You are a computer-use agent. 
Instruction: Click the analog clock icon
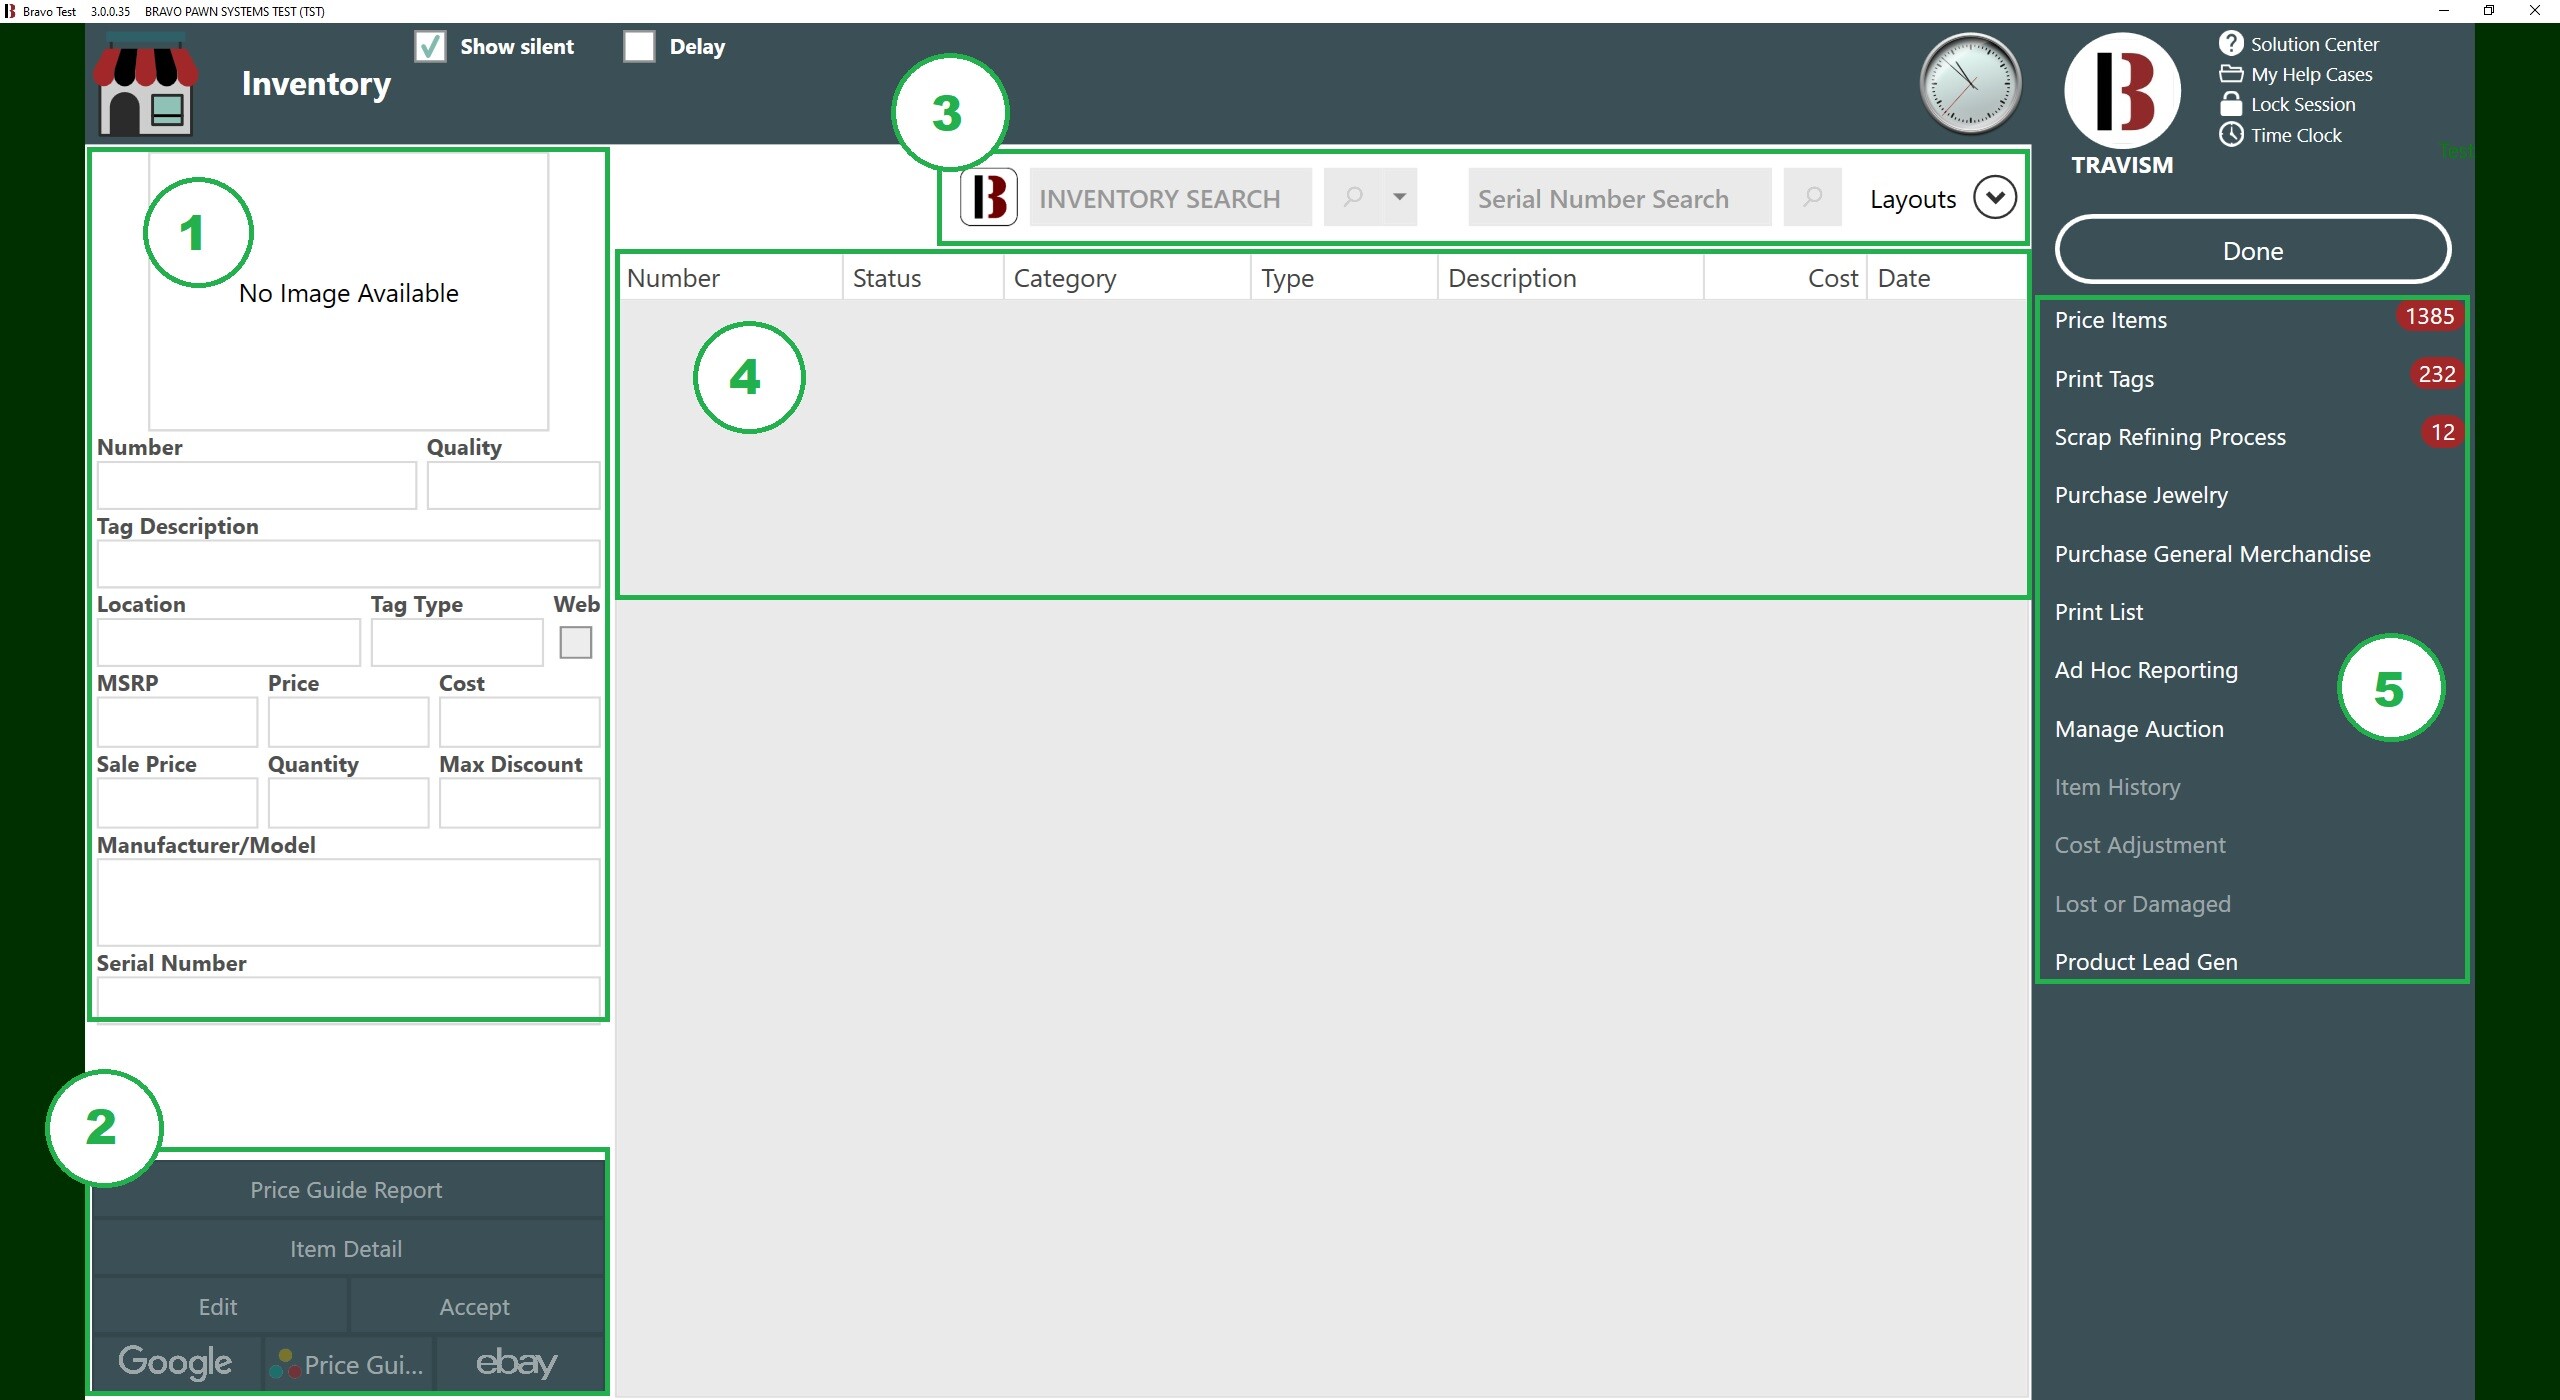[x=1970, y=83]
